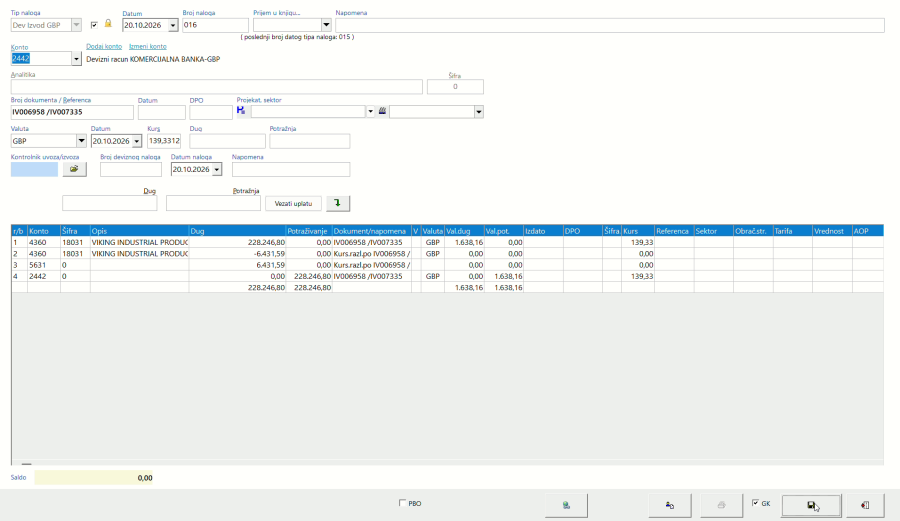Image resolution: width=900 pixels, height=521 pixels.
Task: Open the Konto 2442 dropdown arrow
Action: point(76,59)
